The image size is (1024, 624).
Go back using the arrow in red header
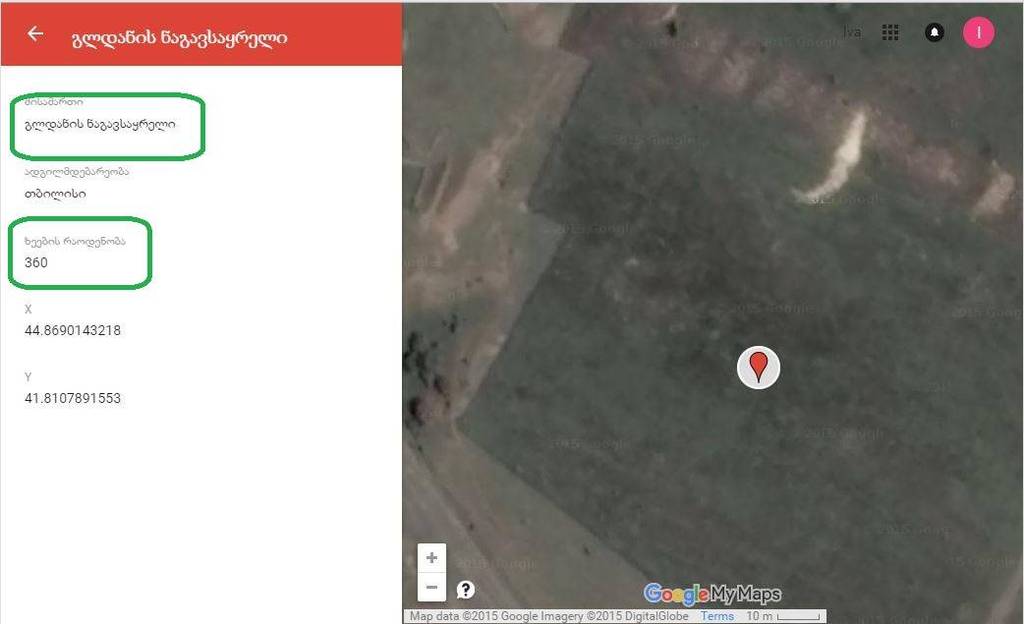pyautogui.click(x=35, y=34)
